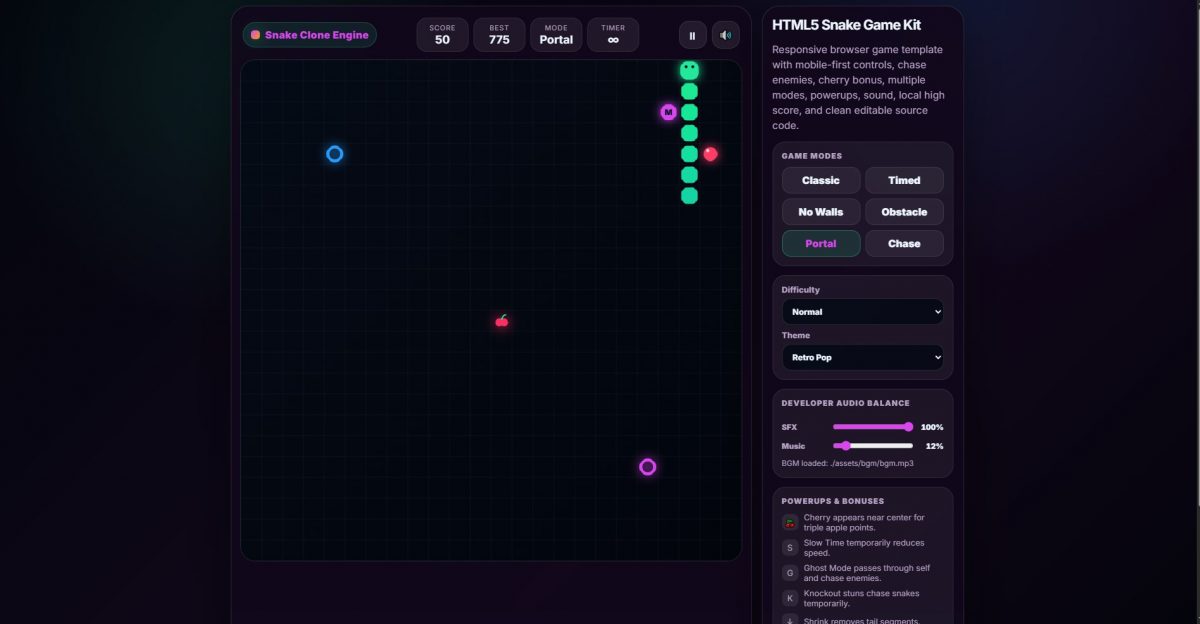Click the Knockout stuns chase snakes text
Screen dimensions: 1200x624
[861, 598]
